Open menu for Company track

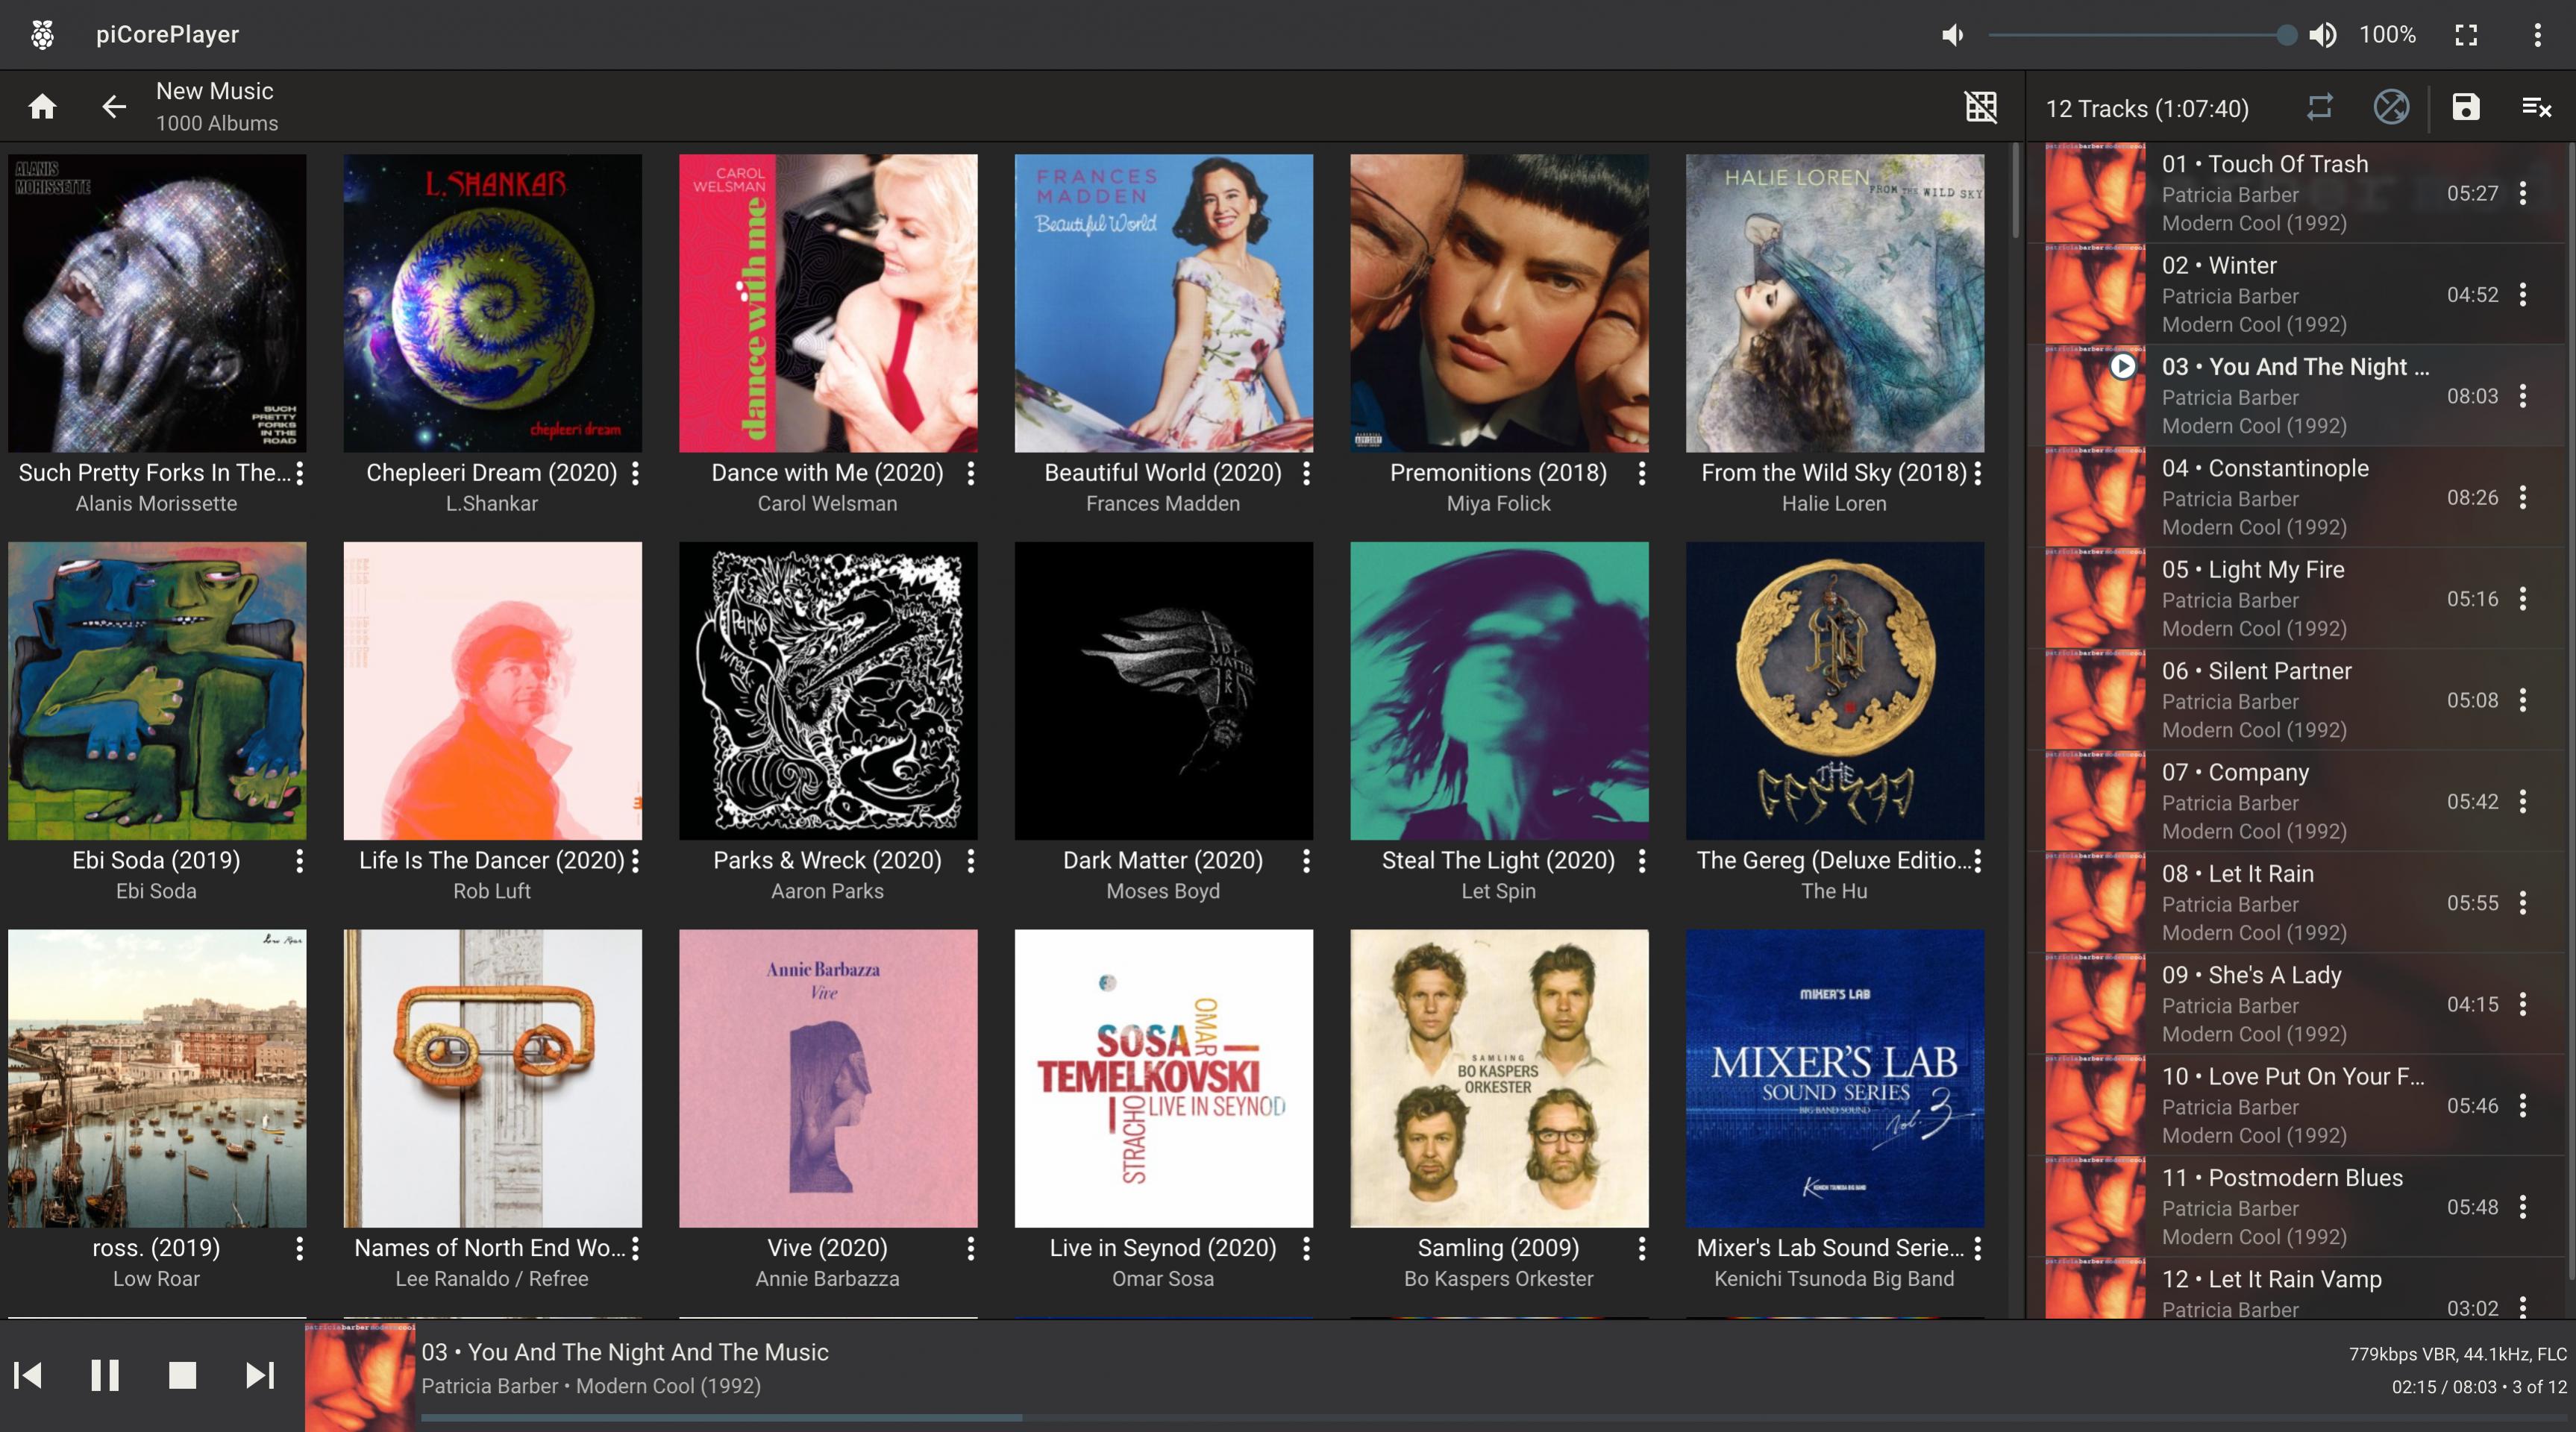[2523, 801]
